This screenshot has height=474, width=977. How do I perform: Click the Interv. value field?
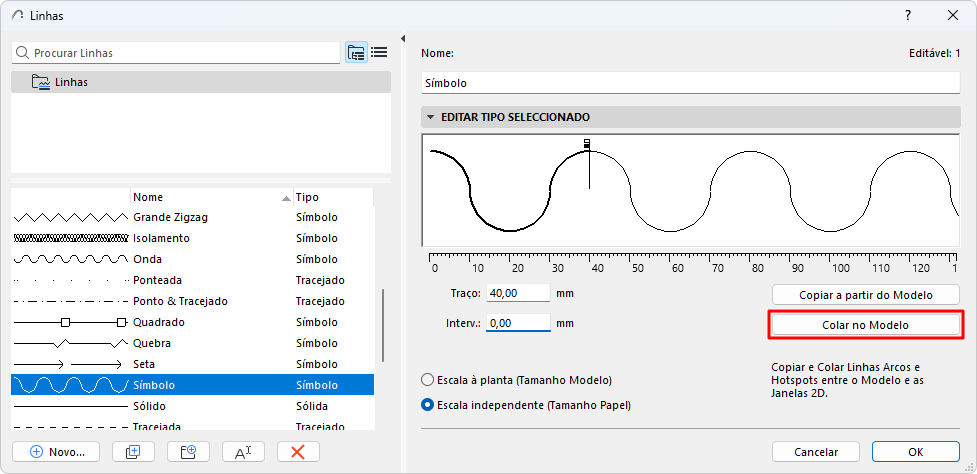[518, 324]
